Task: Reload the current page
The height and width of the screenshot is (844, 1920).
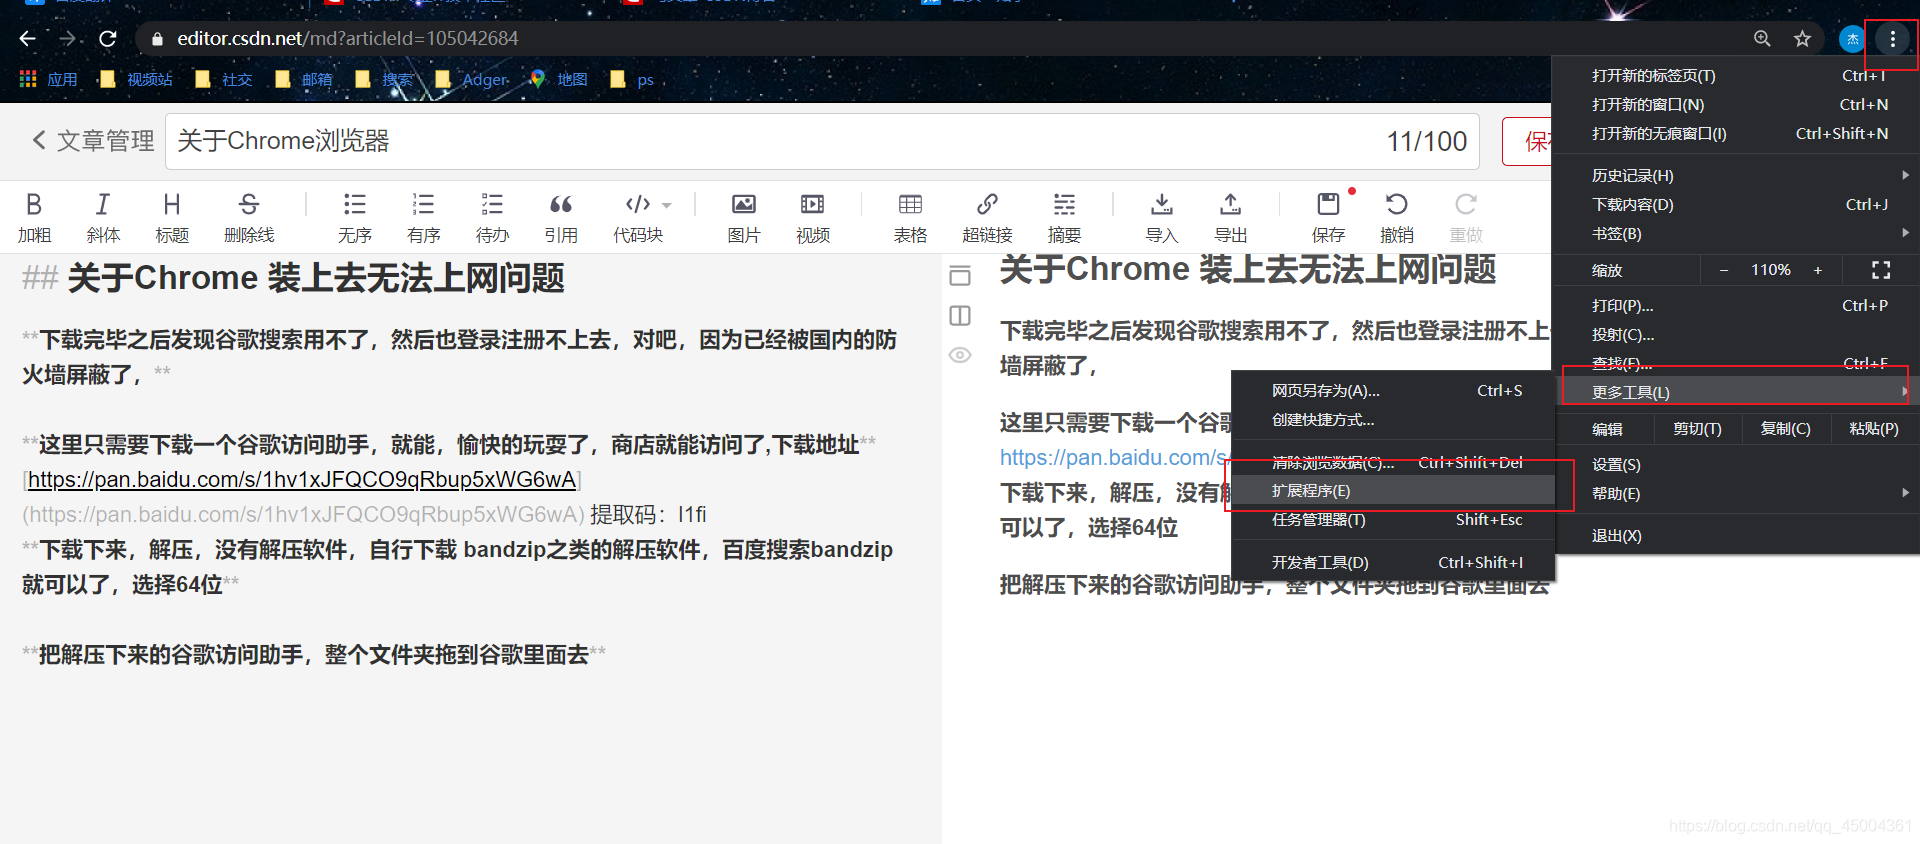Action: tap(108, 38)
